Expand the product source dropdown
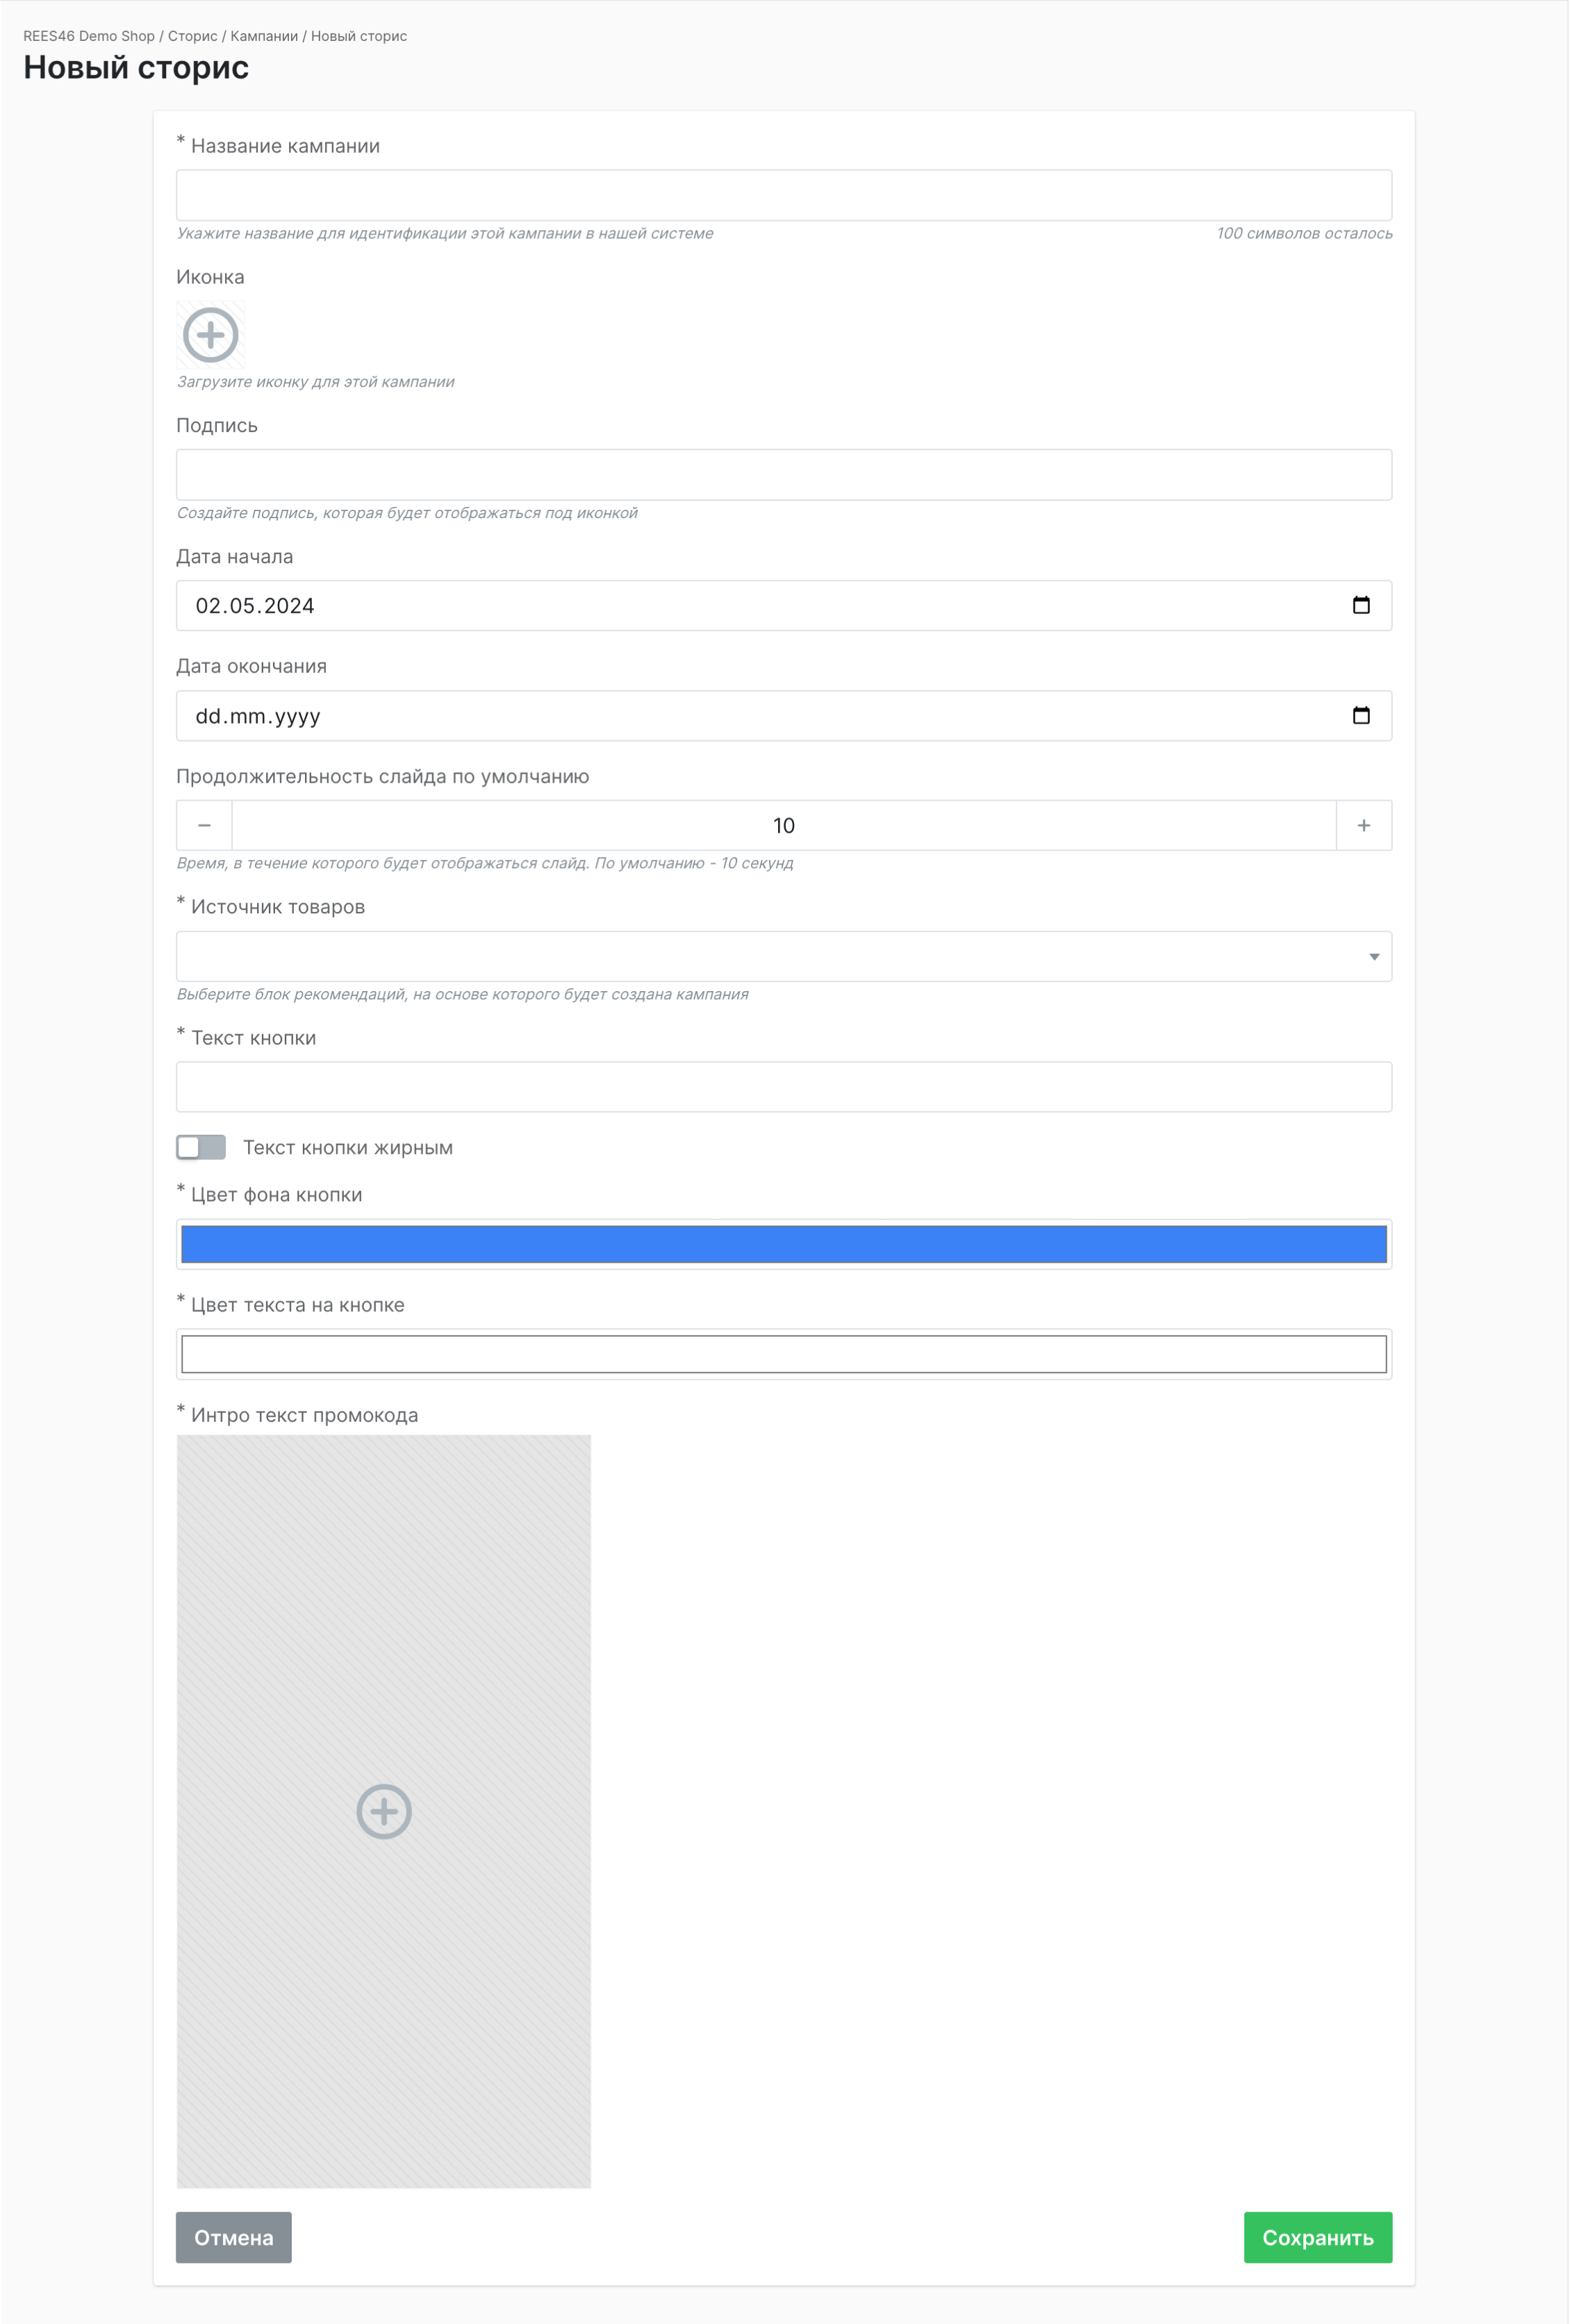1570x2324 pixels. (x=783, y=956)
